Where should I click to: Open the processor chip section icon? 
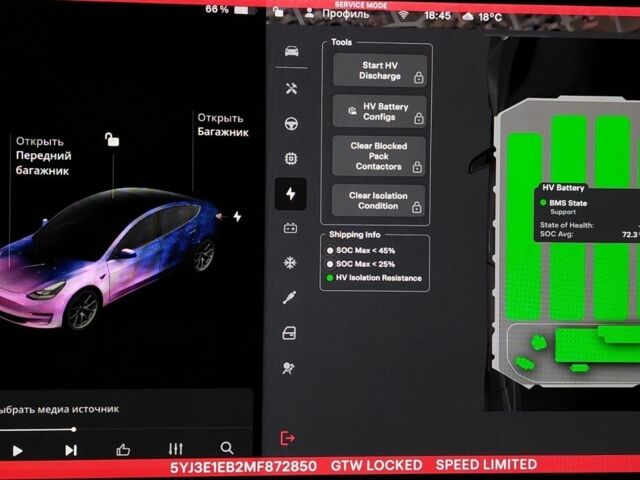point(291,158)
